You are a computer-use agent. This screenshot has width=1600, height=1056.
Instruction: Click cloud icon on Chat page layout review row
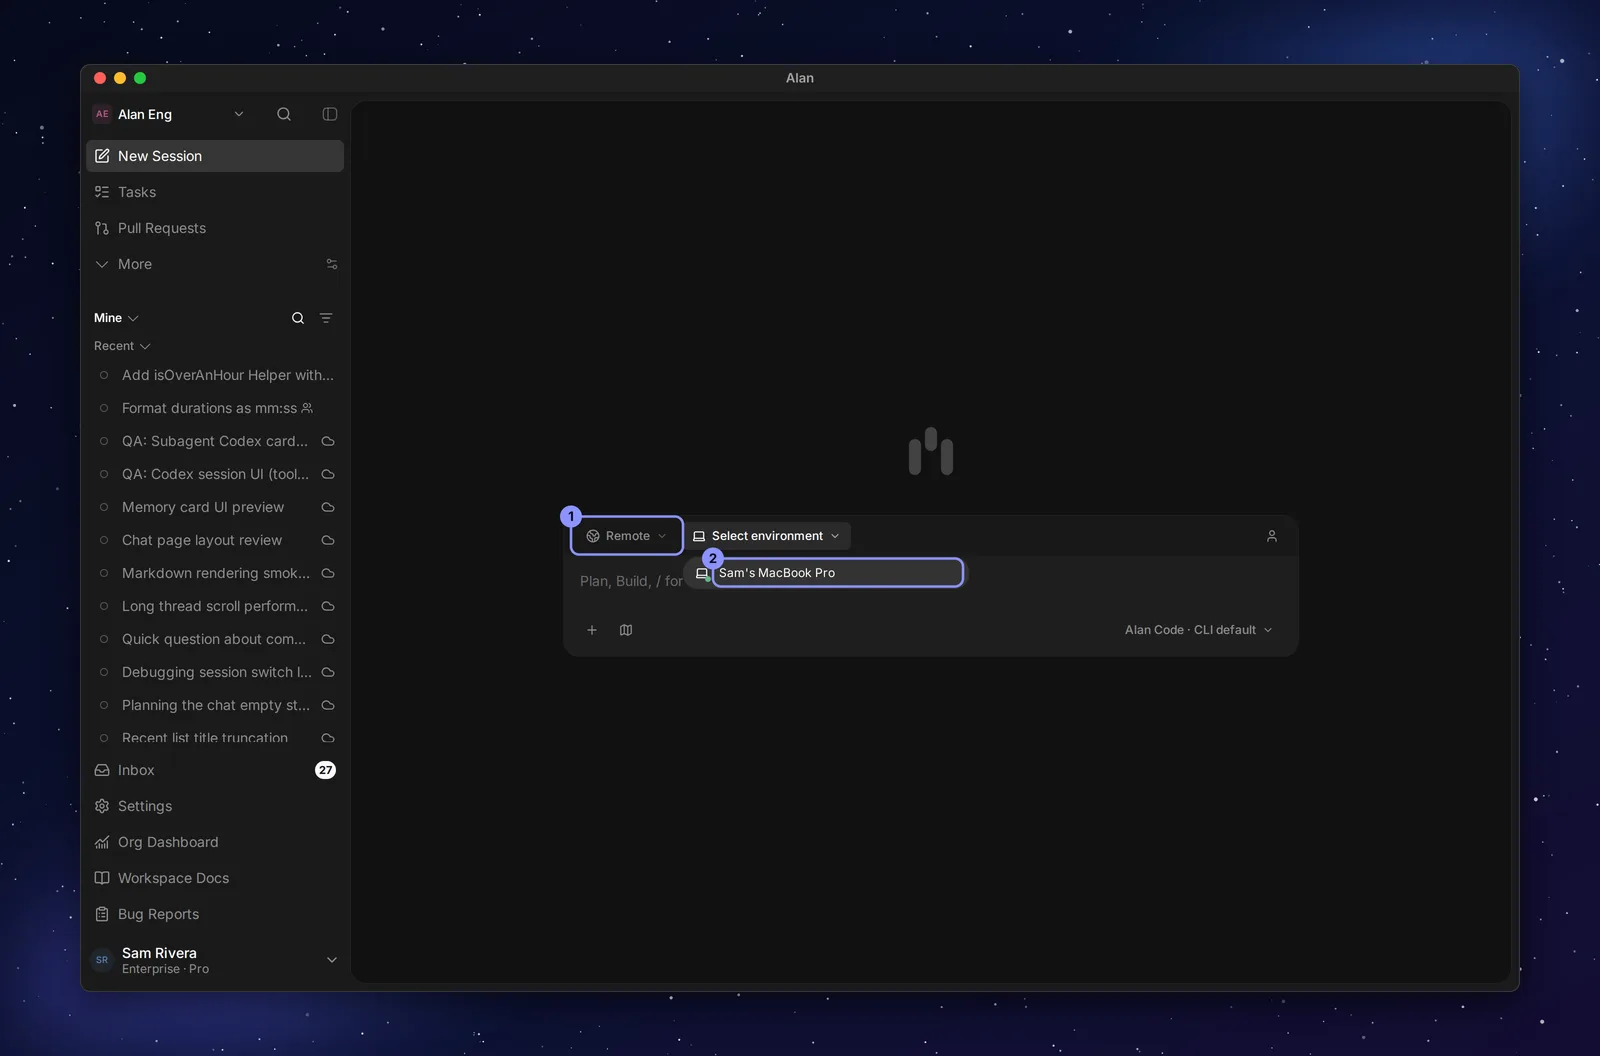point(328,540)
